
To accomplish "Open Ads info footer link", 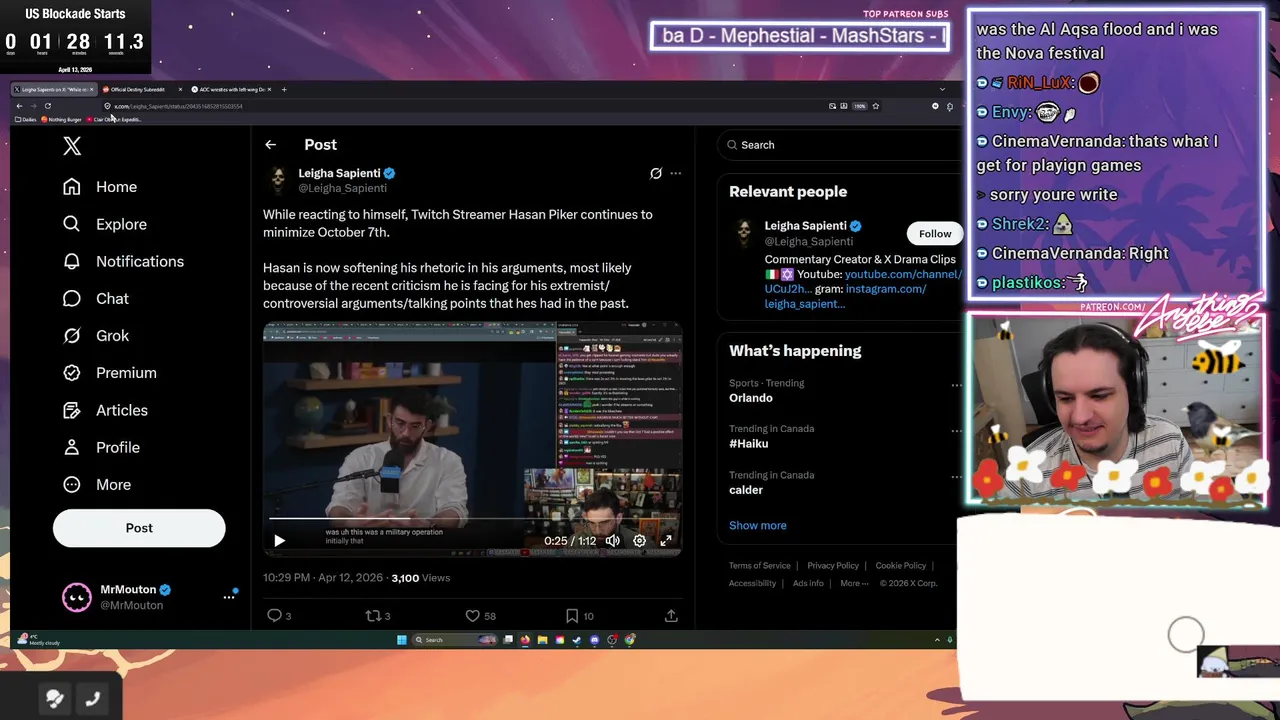I will click(808, 583).
